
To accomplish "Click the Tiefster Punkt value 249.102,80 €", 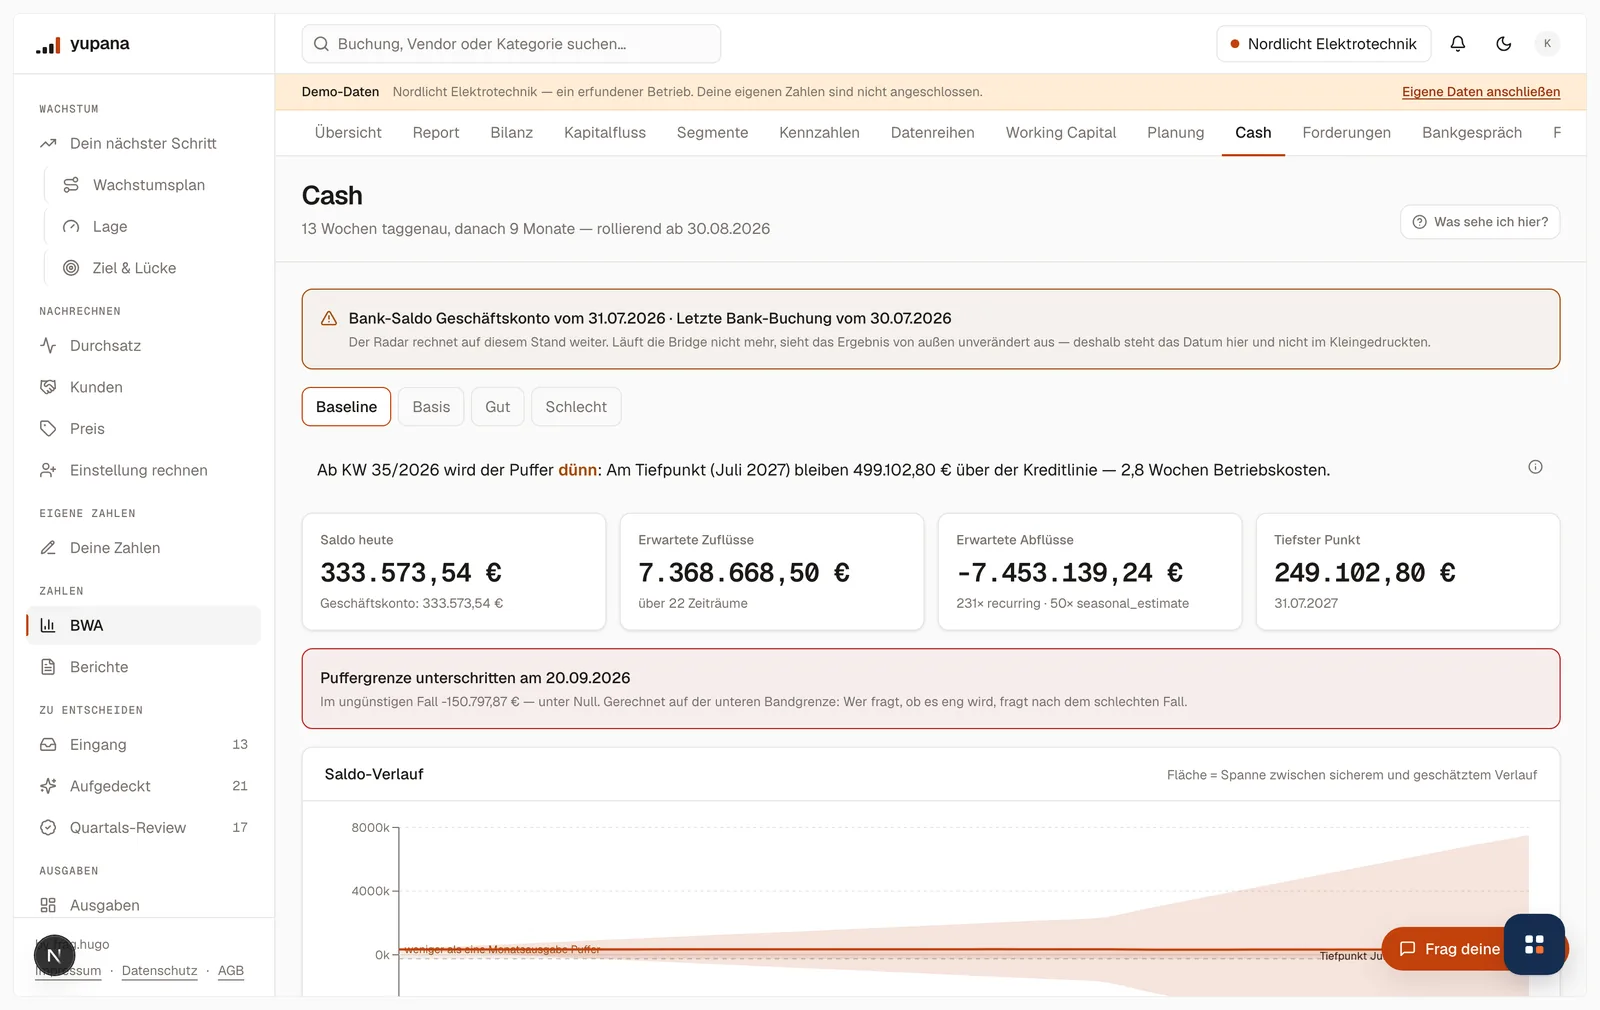I will [x=1365, y=573].
